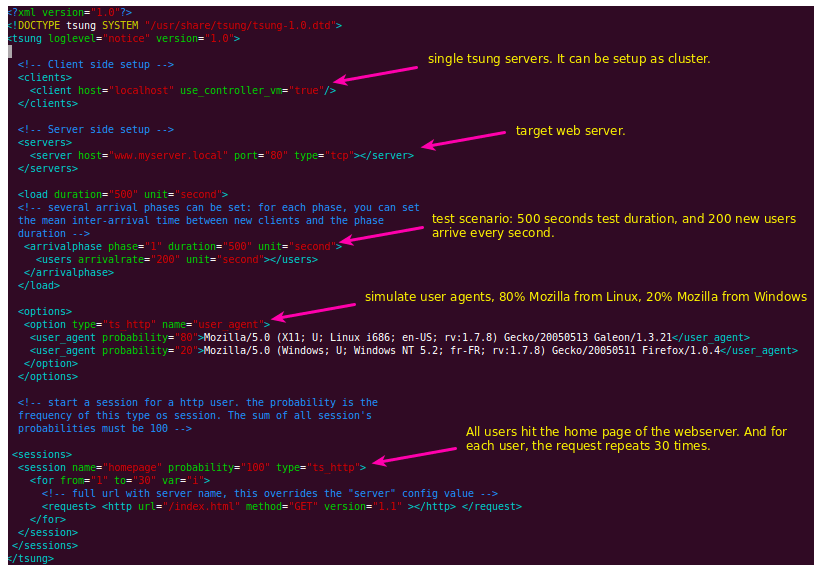Click the pink arrow pointing at client line
This screenshot has height=565, width=814.
[x=375, y=75]
